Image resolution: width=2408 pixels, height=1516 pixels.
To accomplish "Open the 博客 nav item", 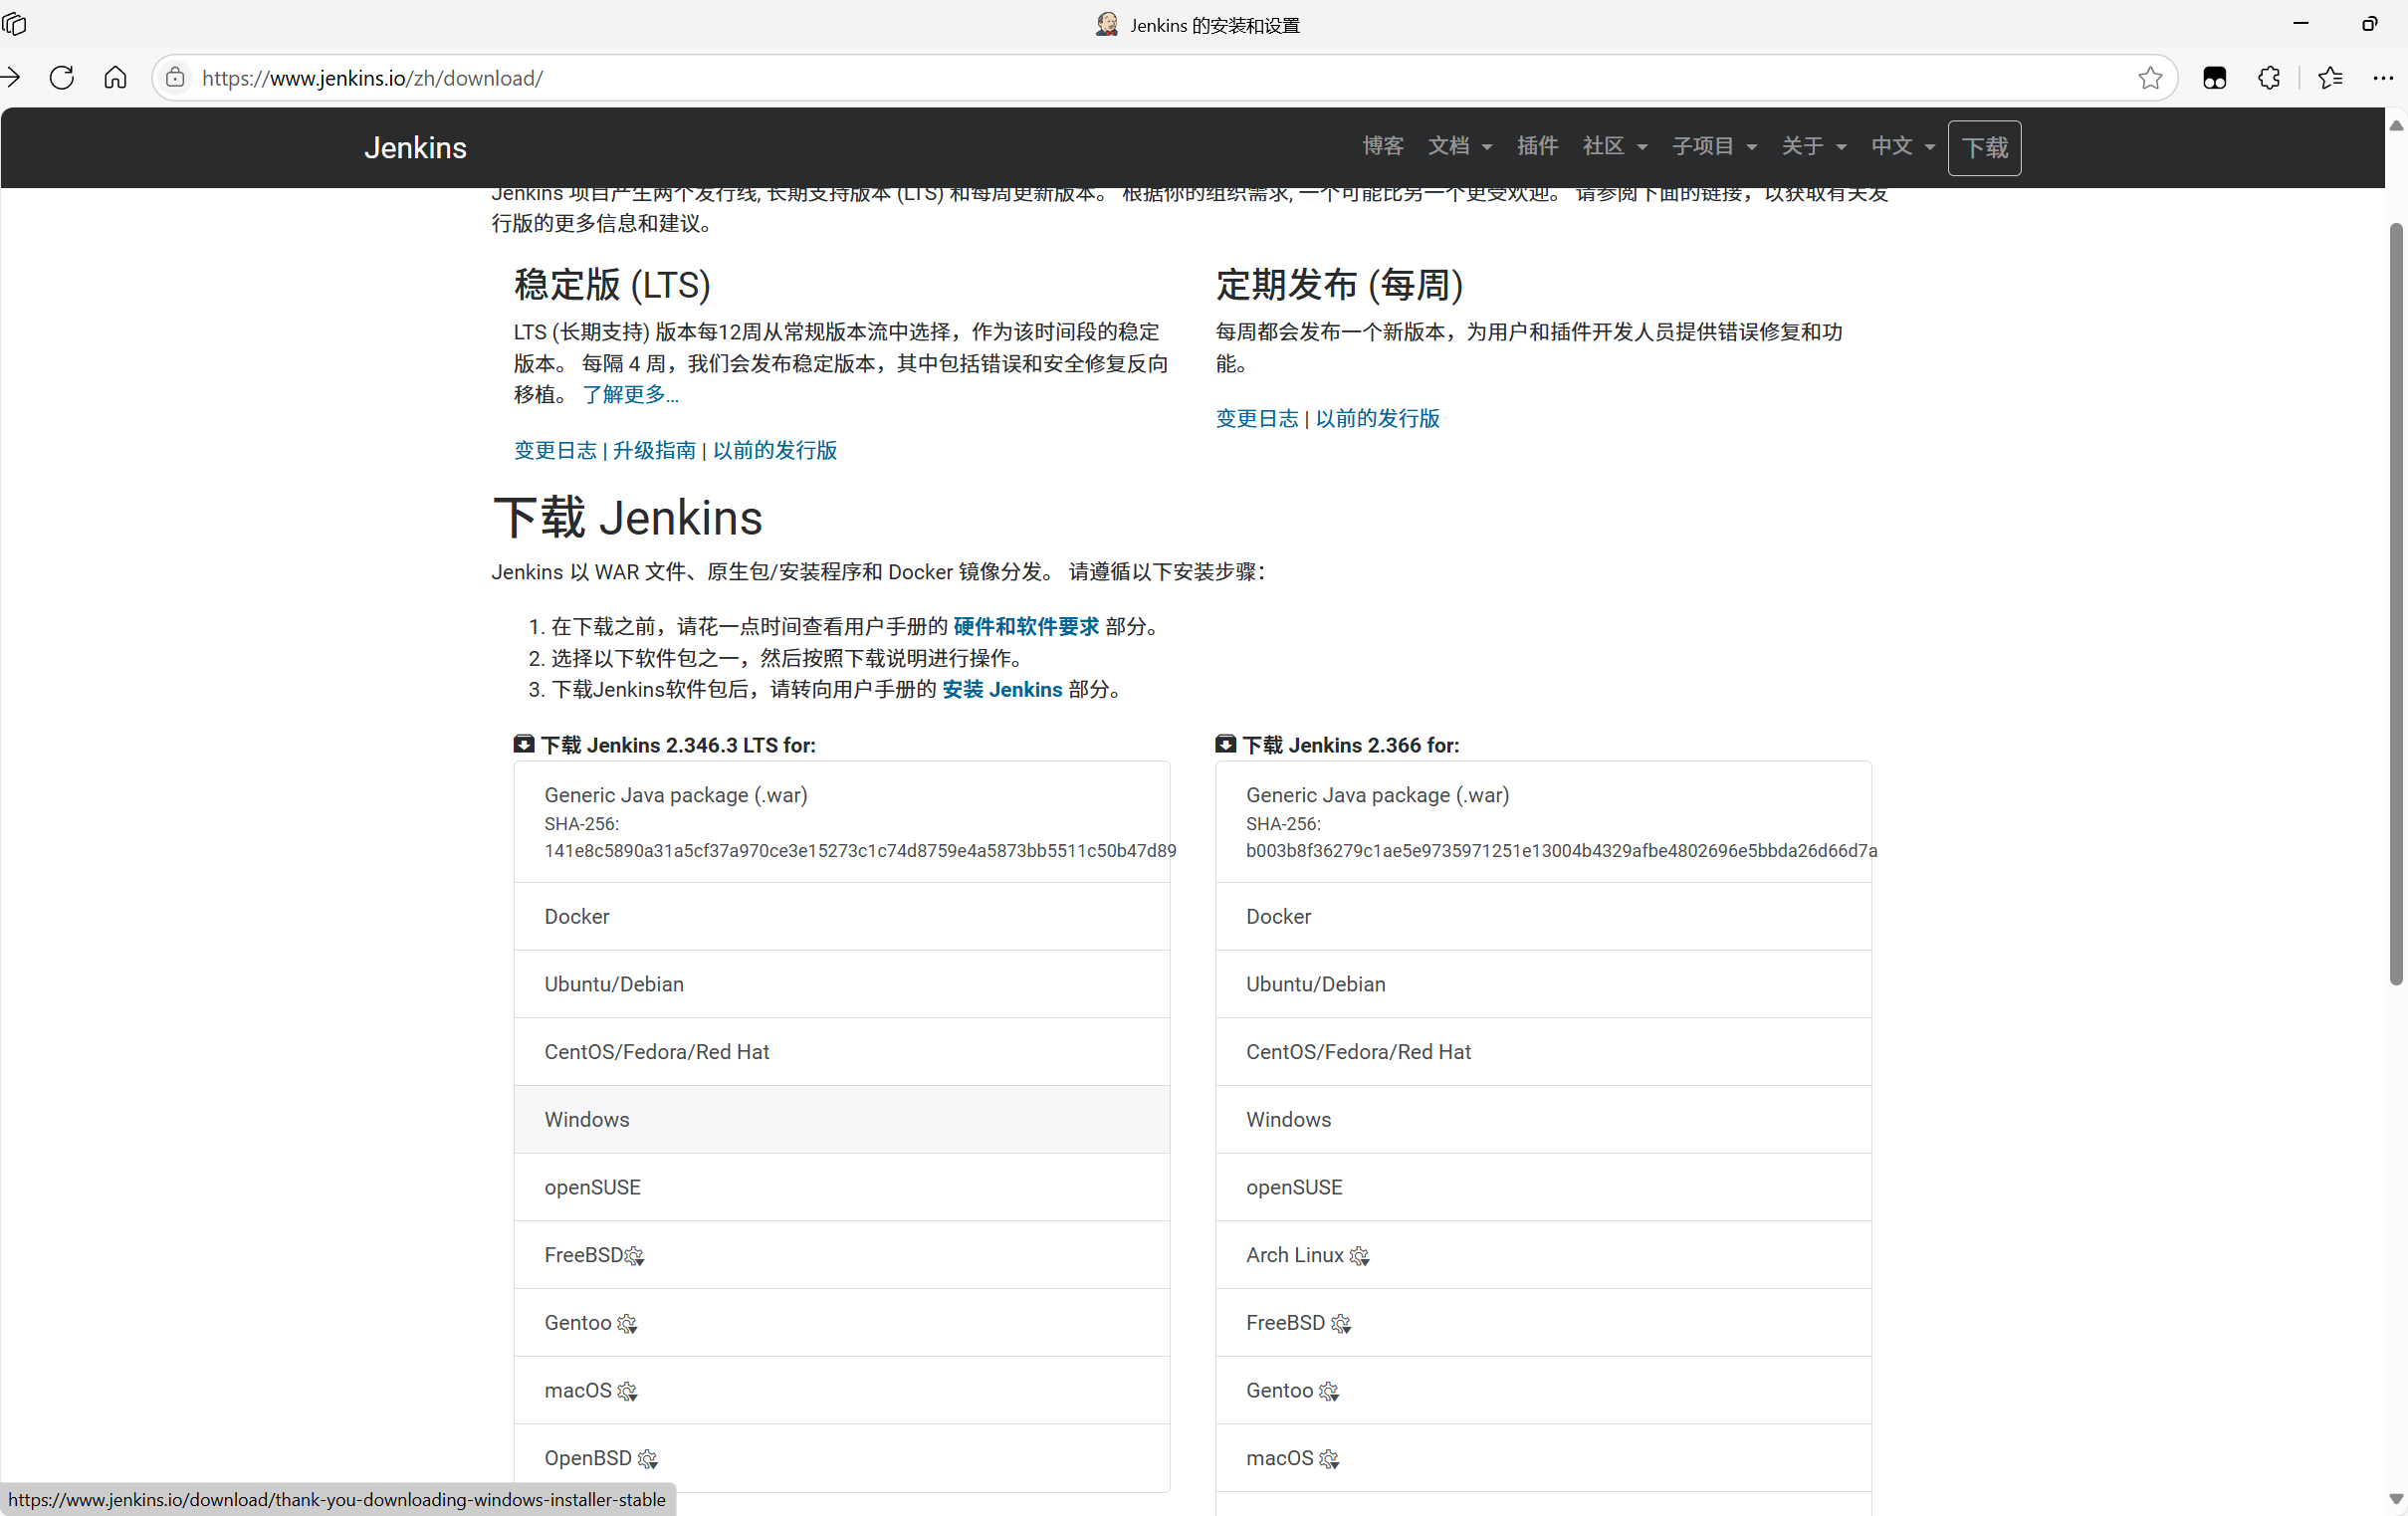I will (x=1383, y=147).
